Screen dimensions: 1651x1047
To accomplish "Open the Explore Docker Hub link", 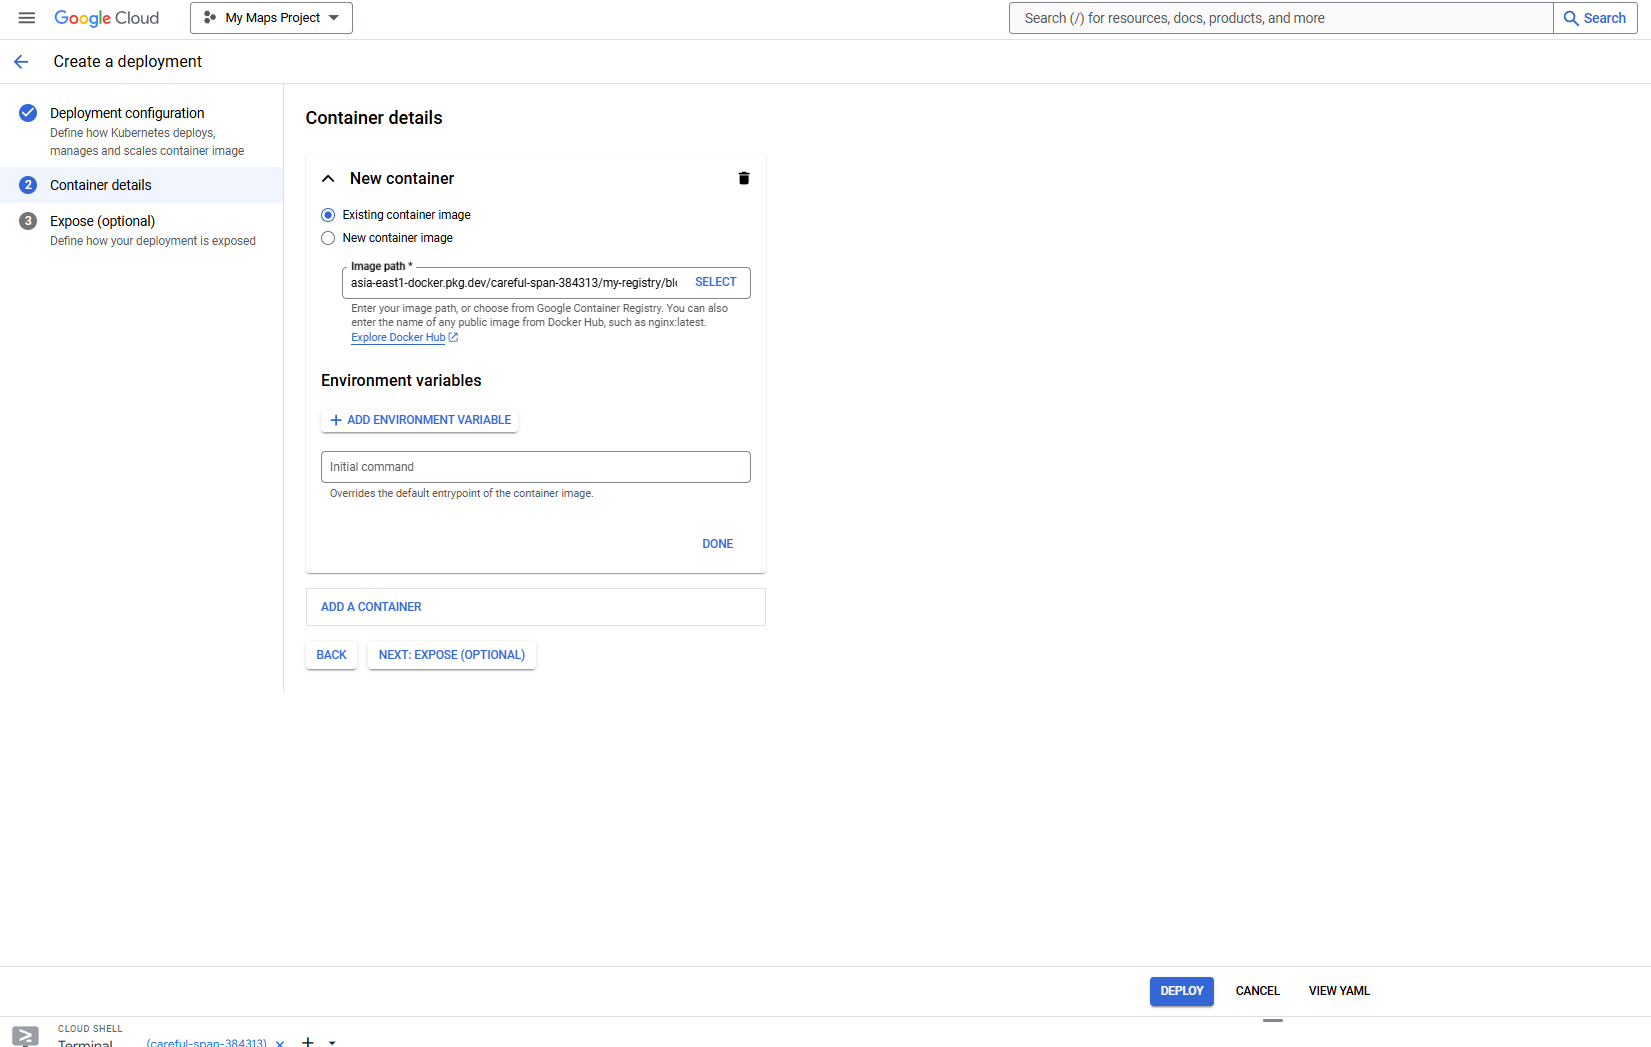I will pos(397,337).
